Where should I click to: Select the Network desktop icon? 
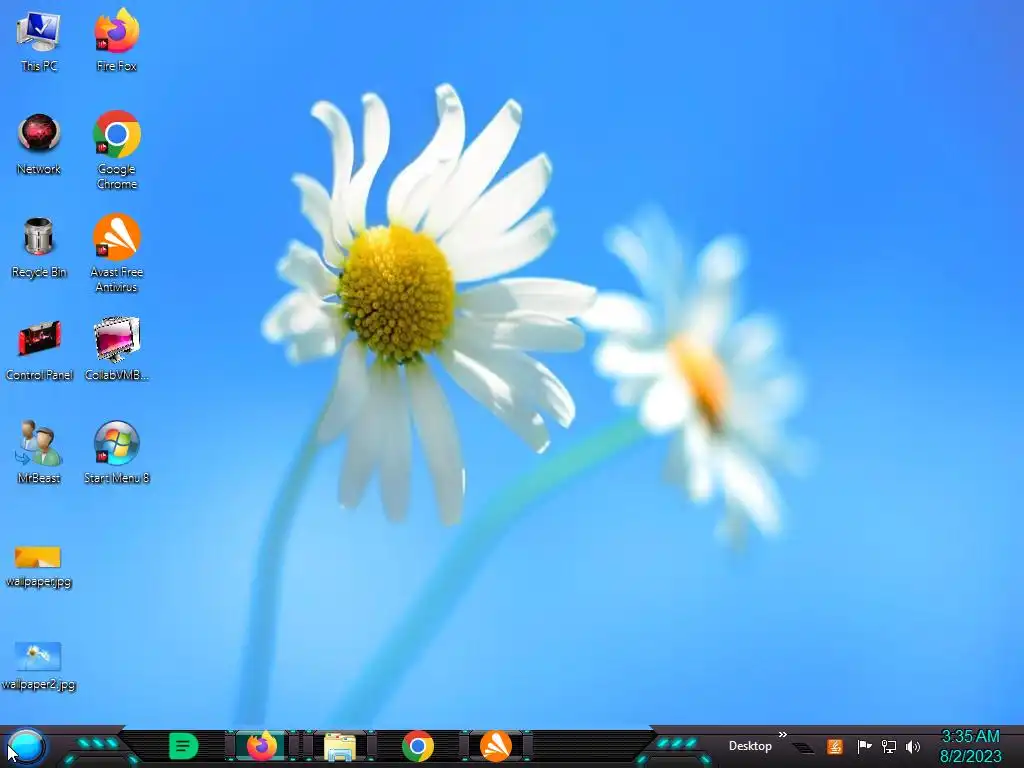pos(39,144)
